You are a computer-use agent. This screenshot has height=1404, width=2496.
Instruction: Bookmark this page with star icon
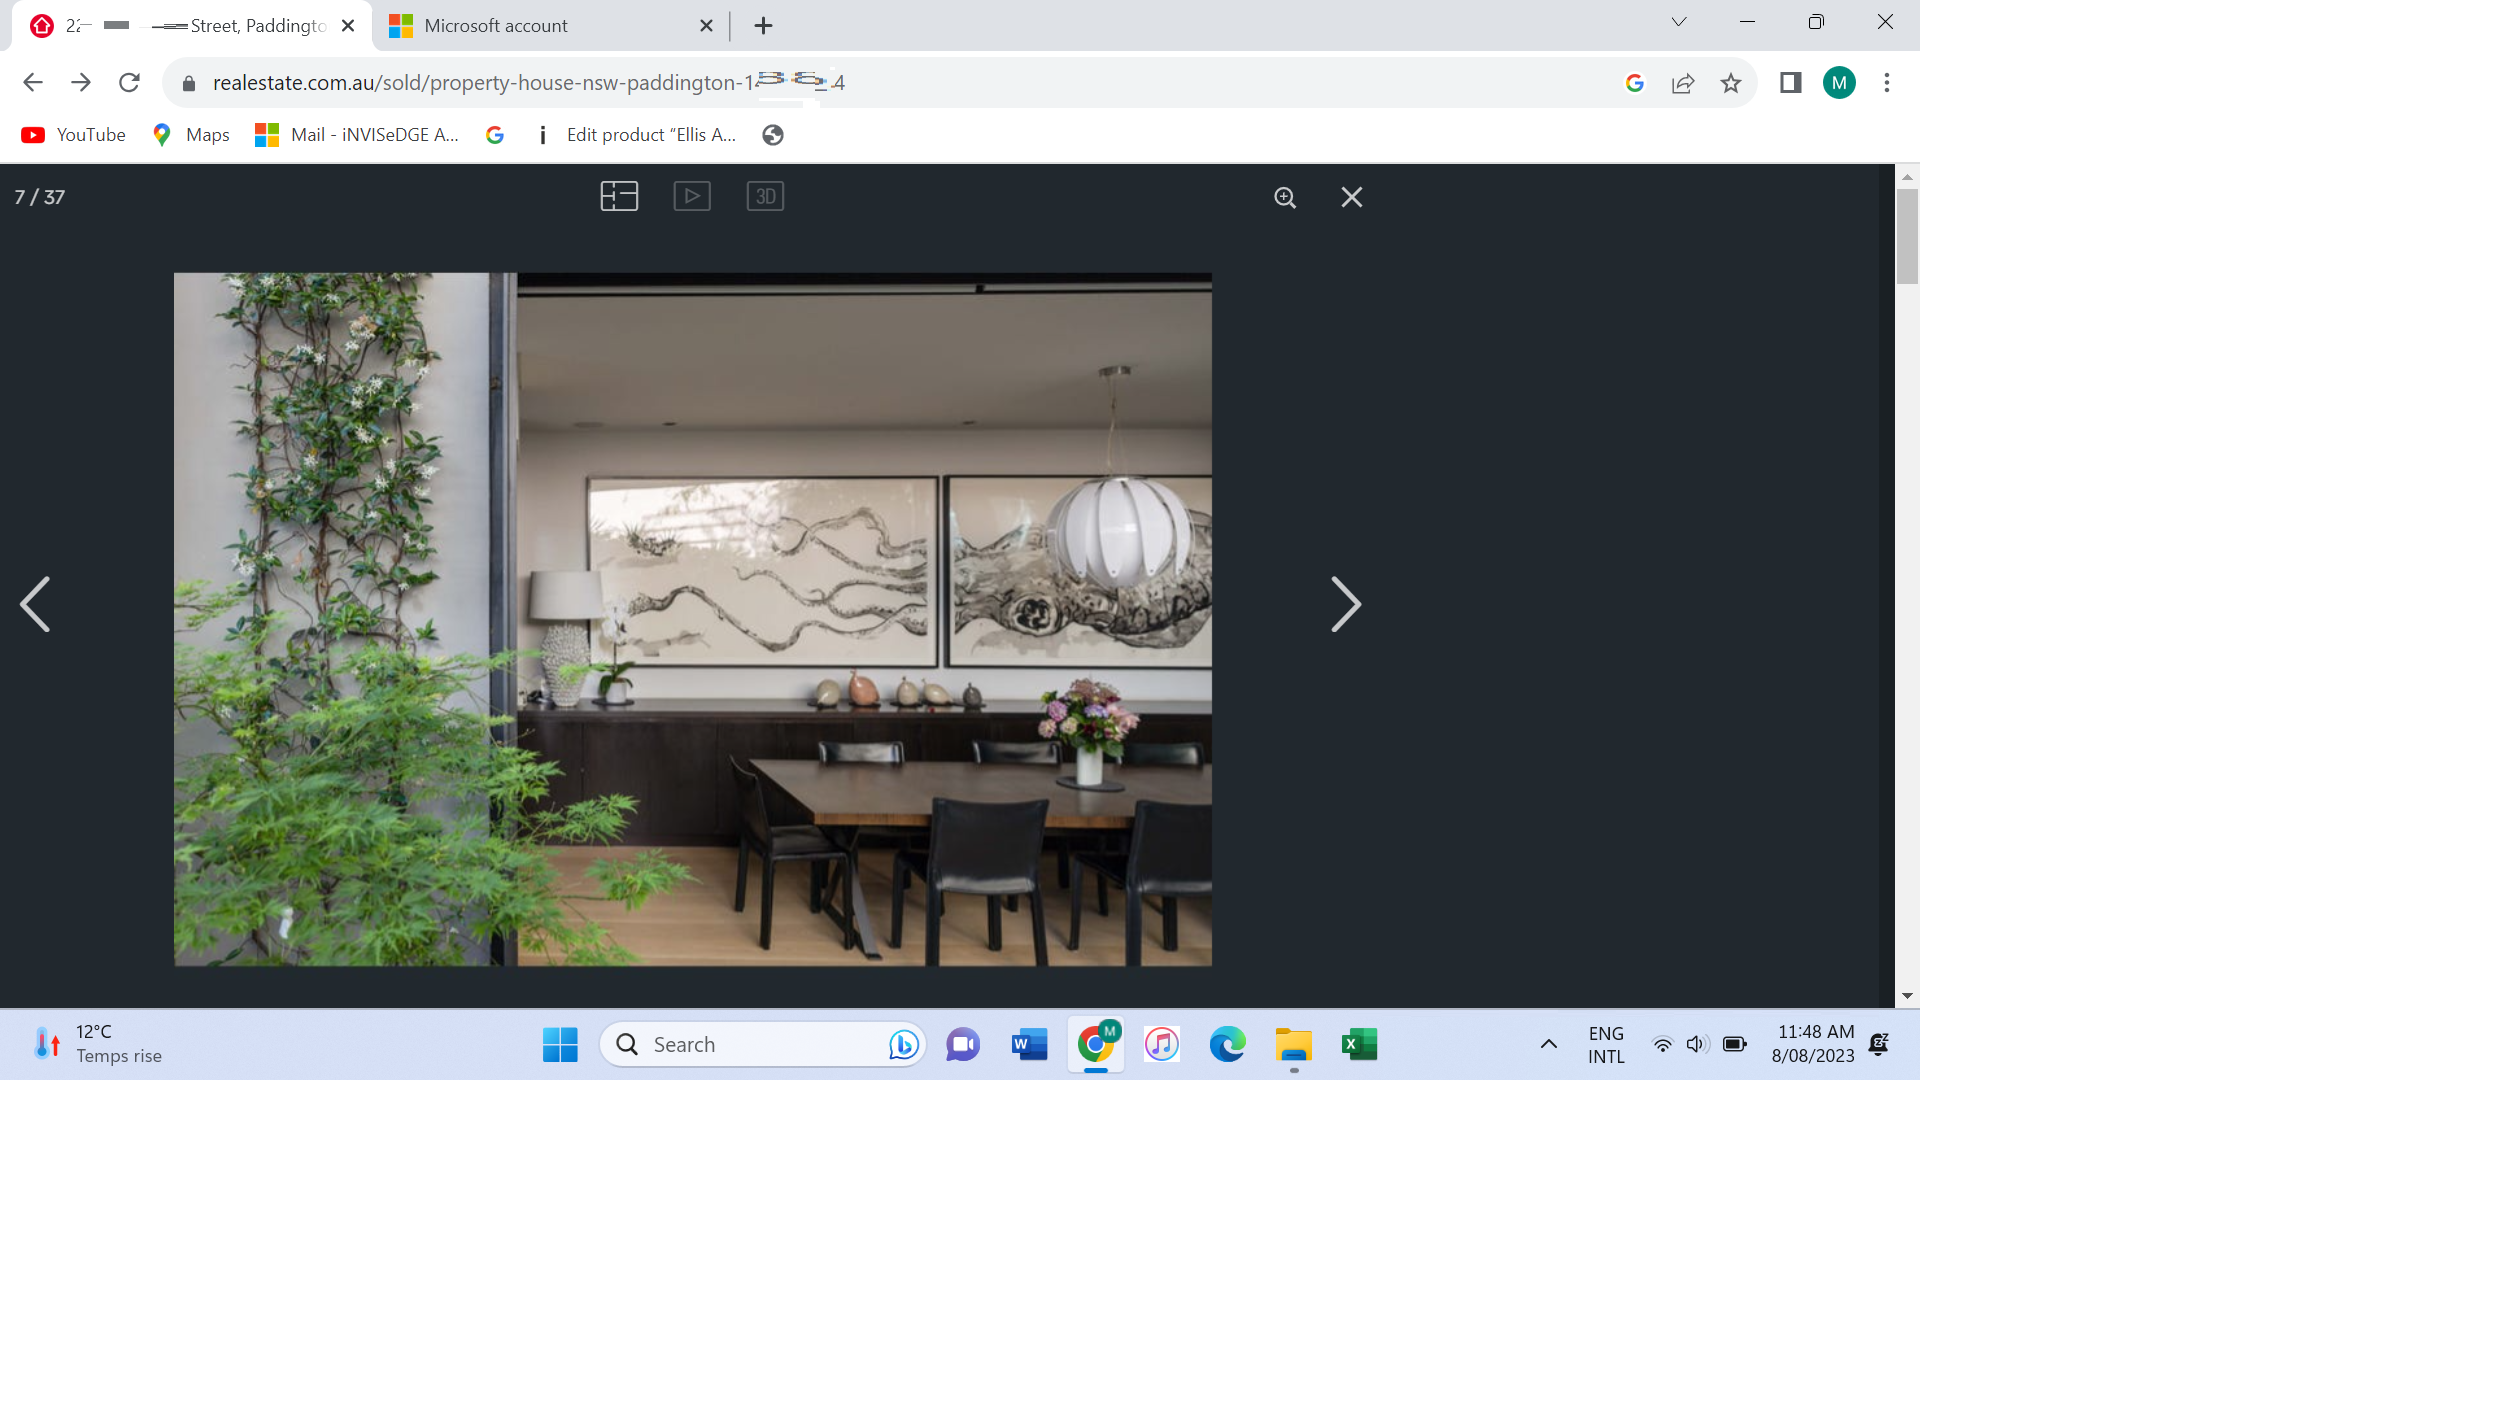1731,83
